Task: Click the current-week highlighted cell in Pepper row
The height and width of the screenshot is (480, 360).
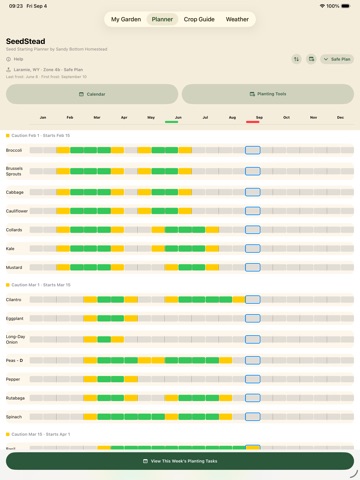Action: point(253,379)
